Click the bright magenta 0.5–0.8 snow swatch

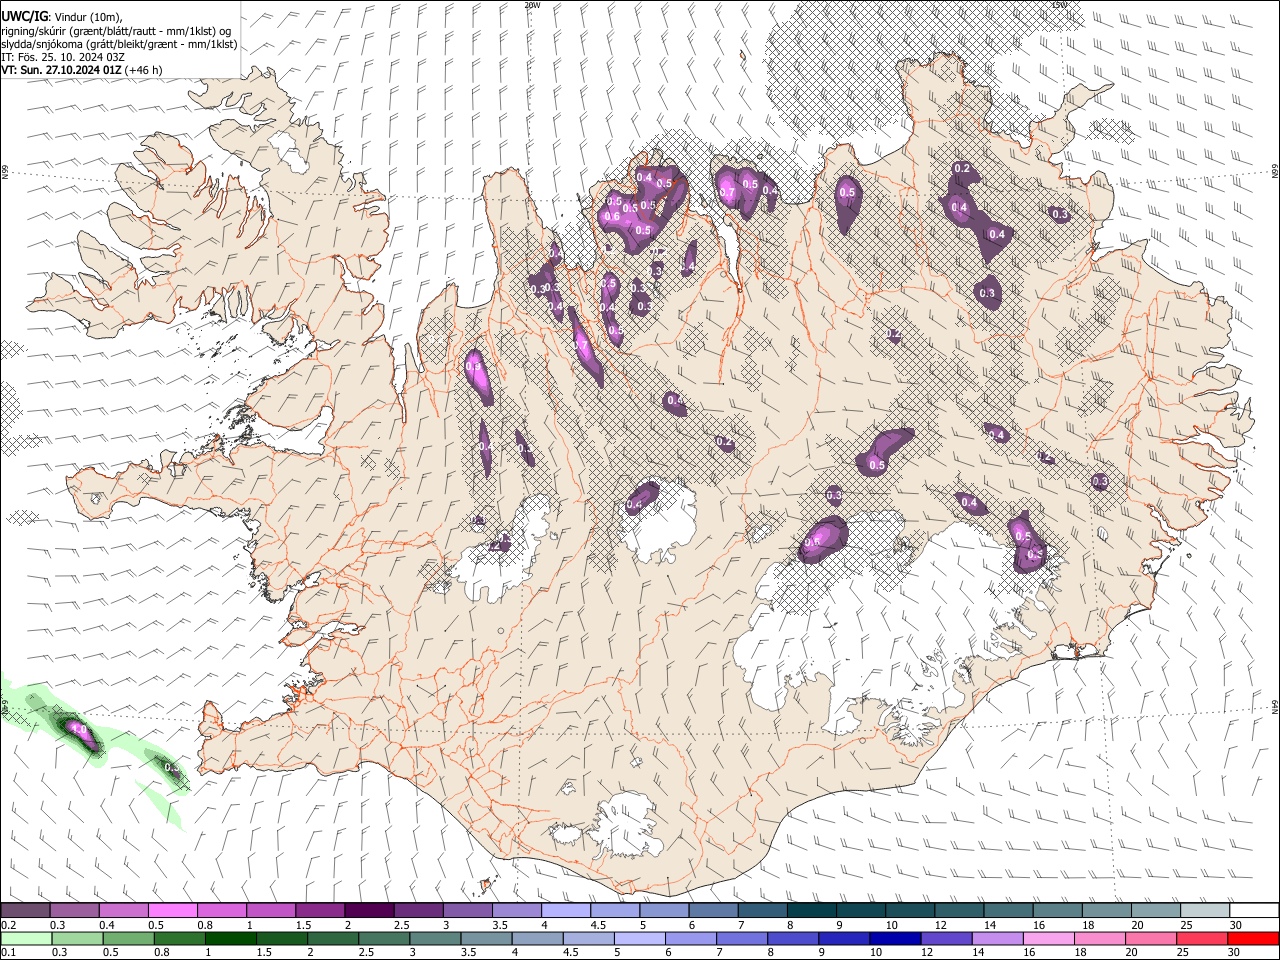[173, 911]
